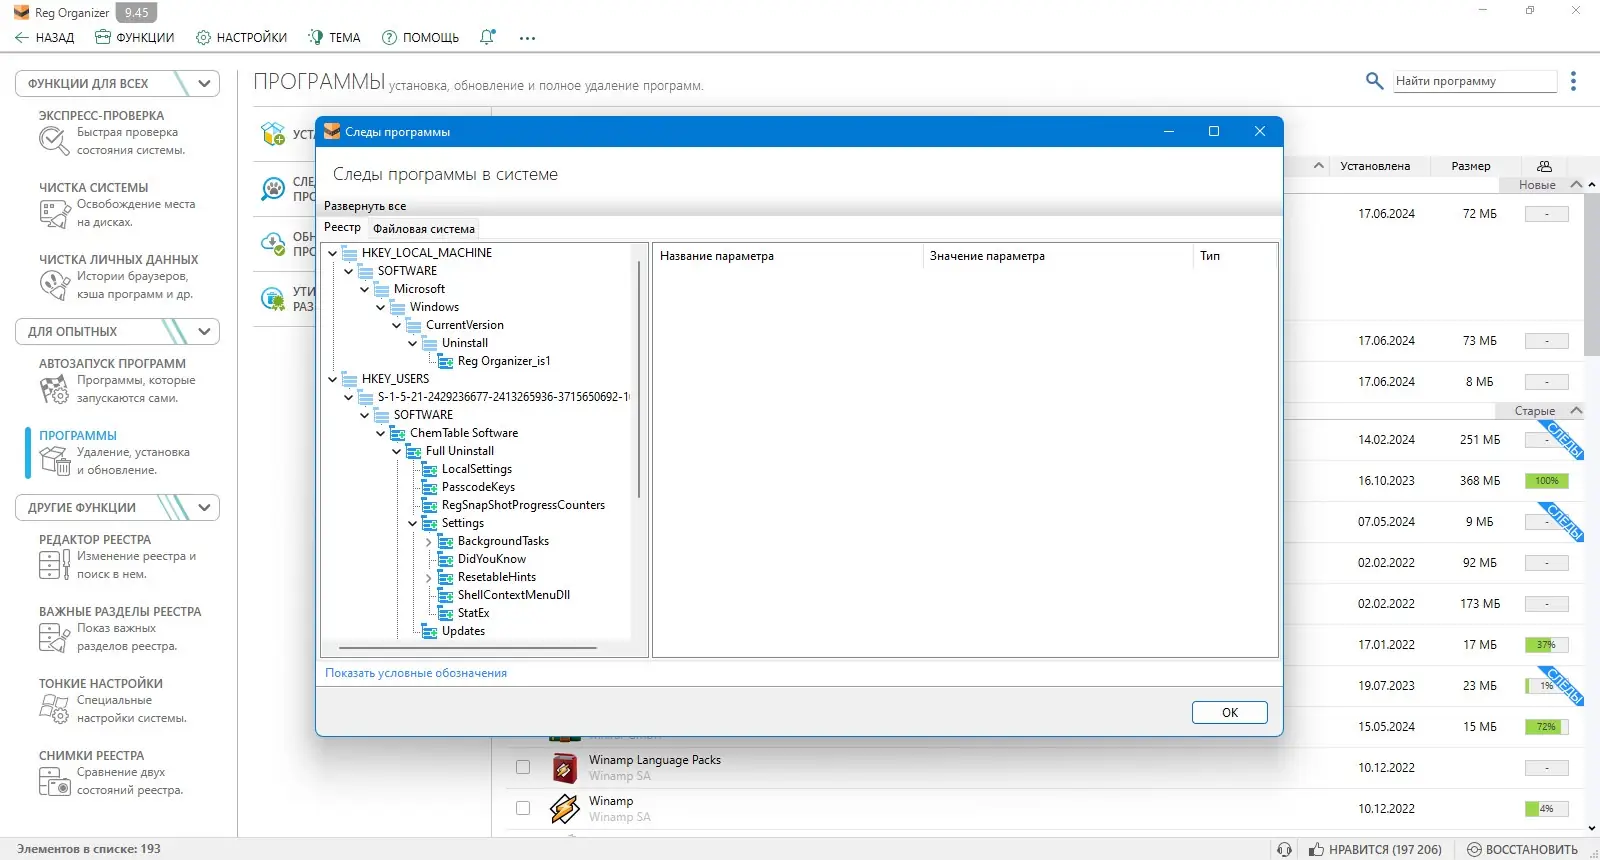1600x860 pixels.
Task: Click the headset support icon in status bar
Action: pyautogui.click(x=1285, y=849)
